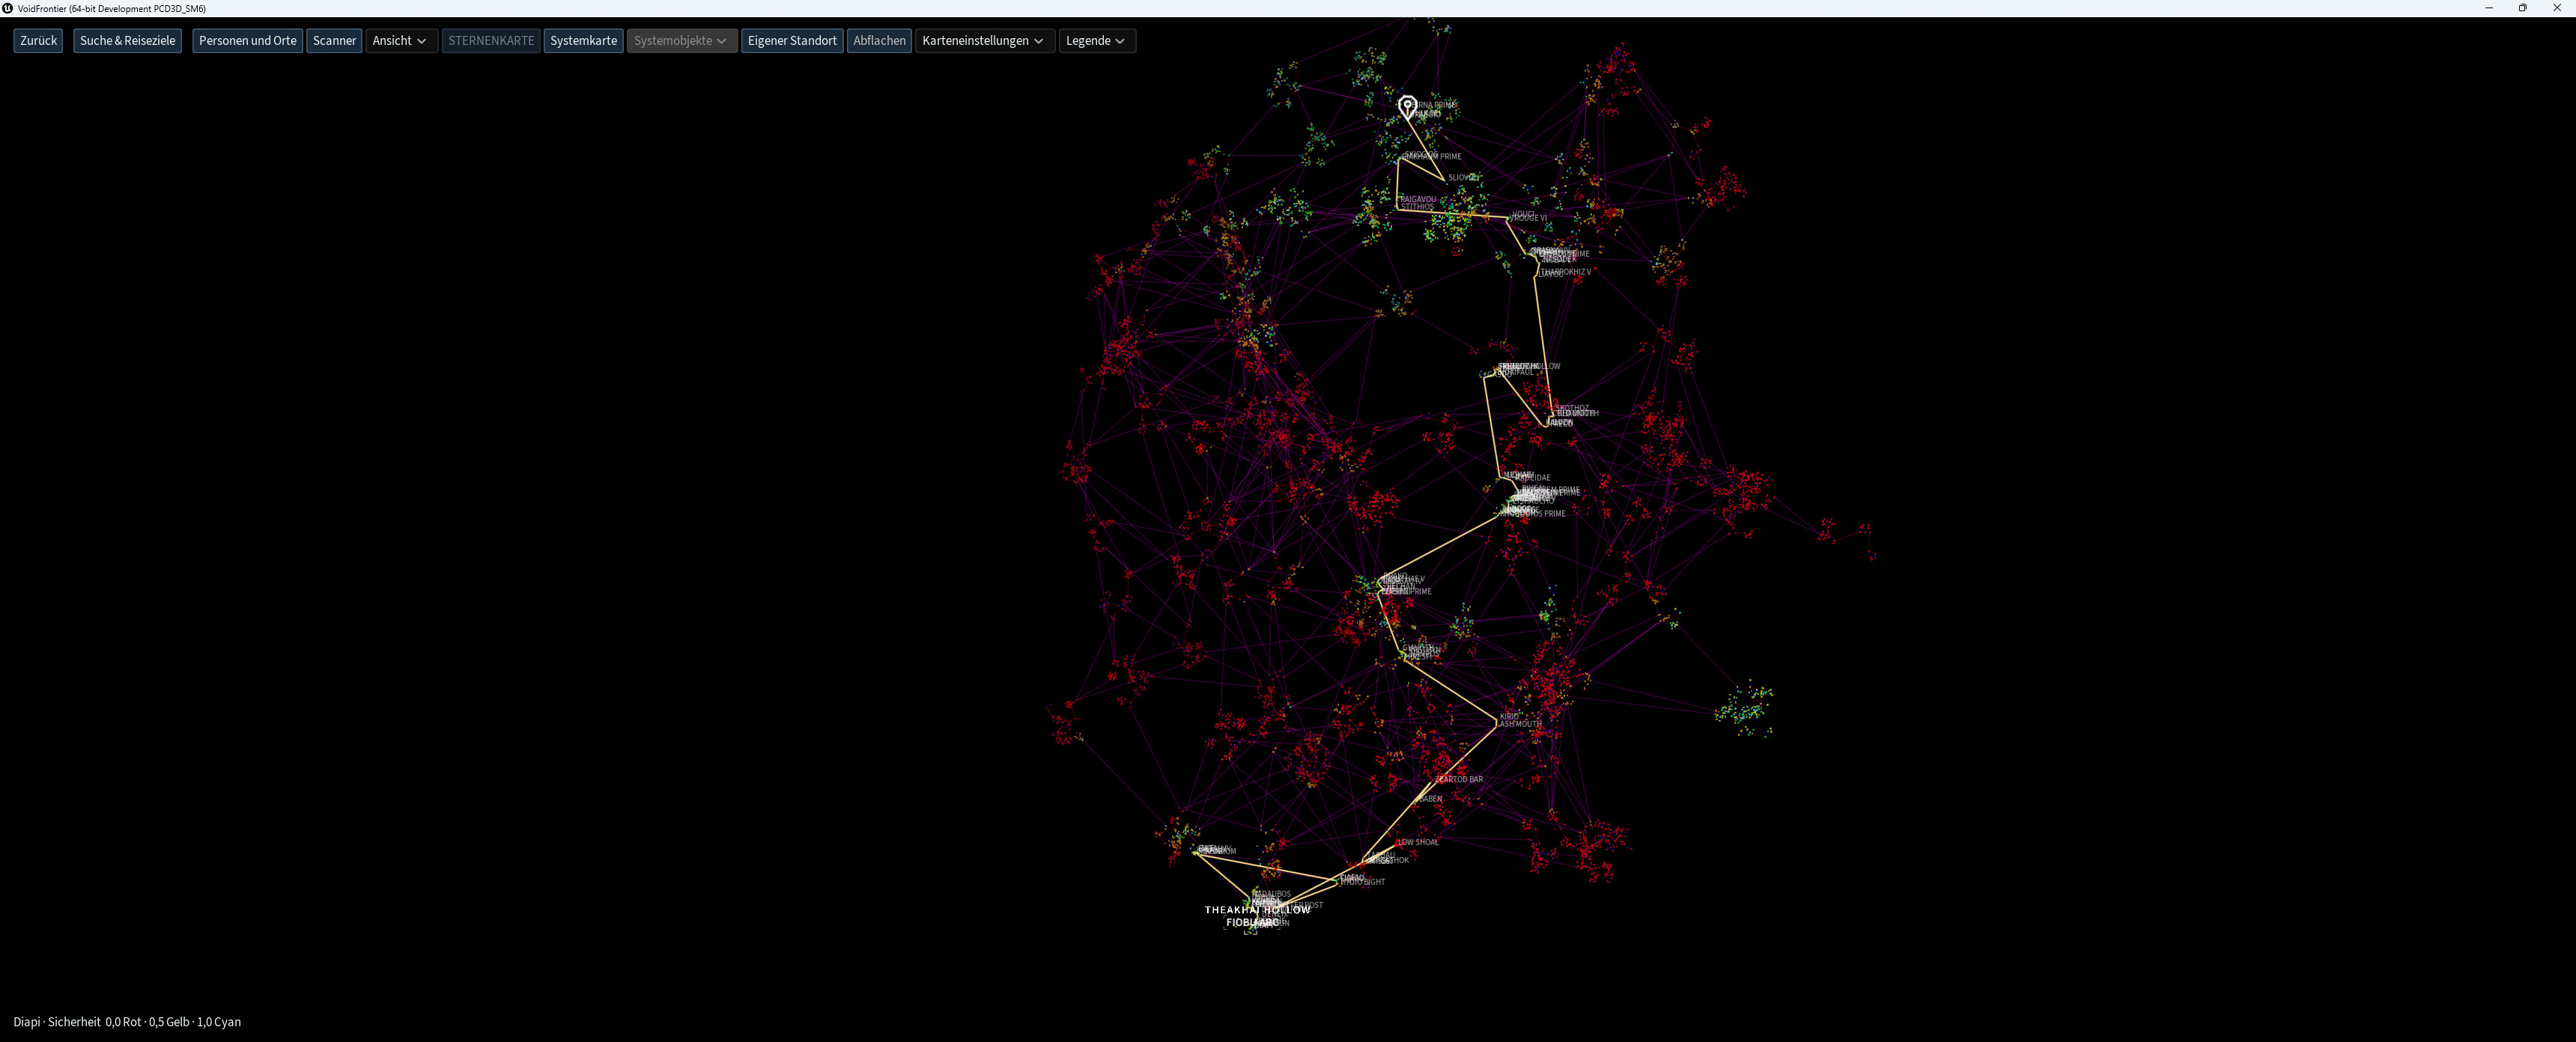The image size is (2576, 1042).
Task: Center on Eigener Standort
Action: [x=792, y=41]
